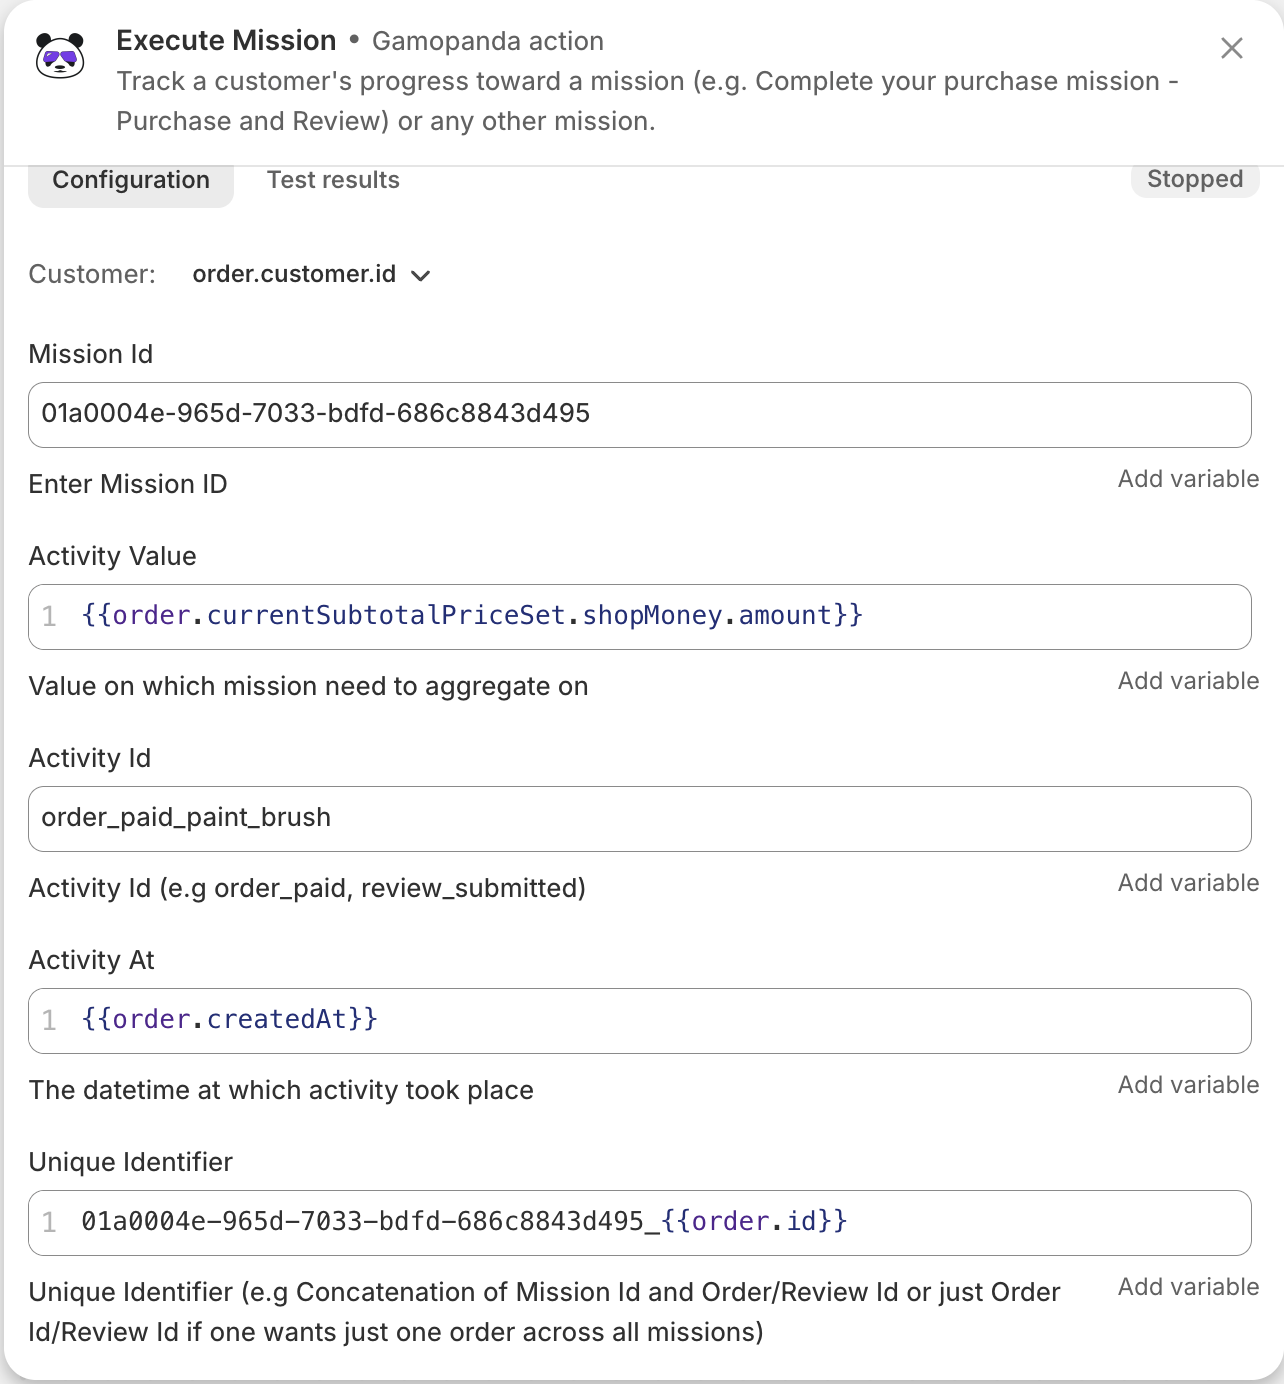Click the Activity At order.createdAt field
The height and width of the screenshot is (1384, 1284).
(640, 1021)
